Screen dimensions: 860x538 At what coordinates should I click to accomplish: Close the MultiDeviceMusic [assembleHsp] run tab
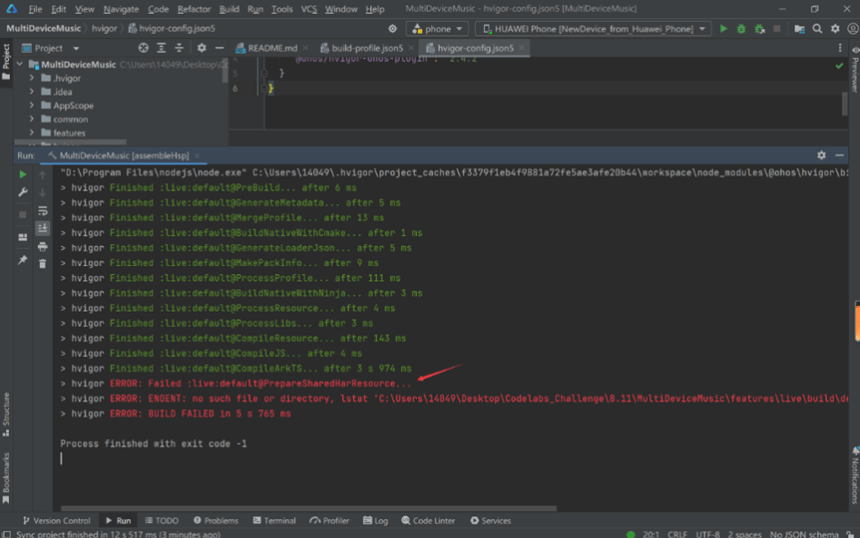tap(197, 156)
